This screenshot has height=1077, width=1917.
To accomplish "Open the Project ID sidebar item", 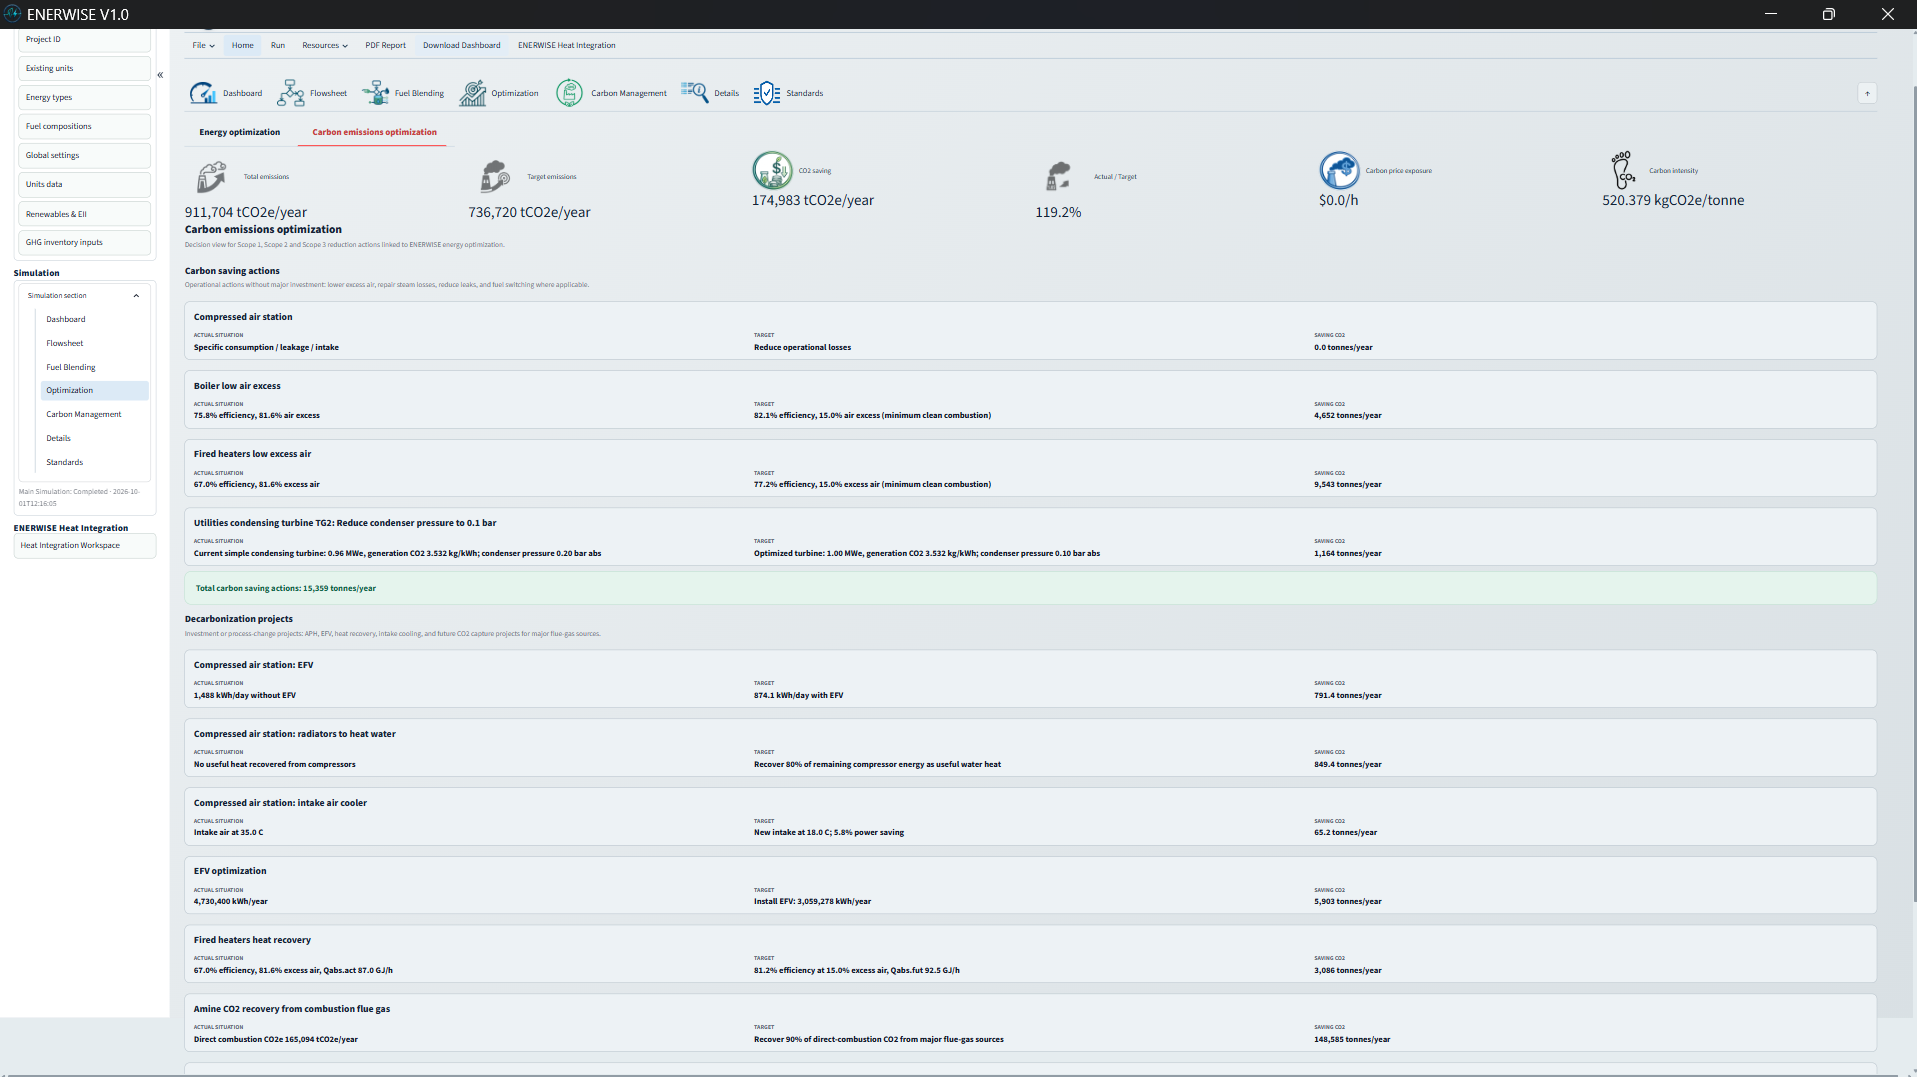I will pyautogui.click(x=84, y=40).
